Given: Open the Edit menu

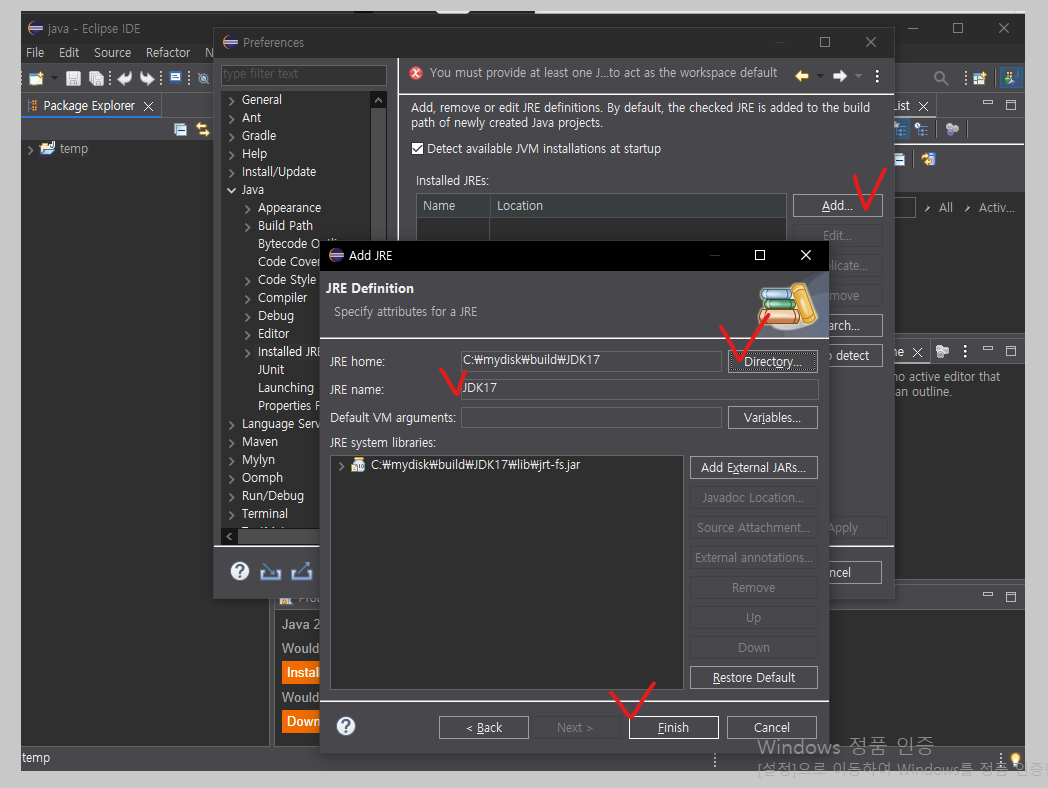Looking at the screenshot, I should [x=69, y=52].
